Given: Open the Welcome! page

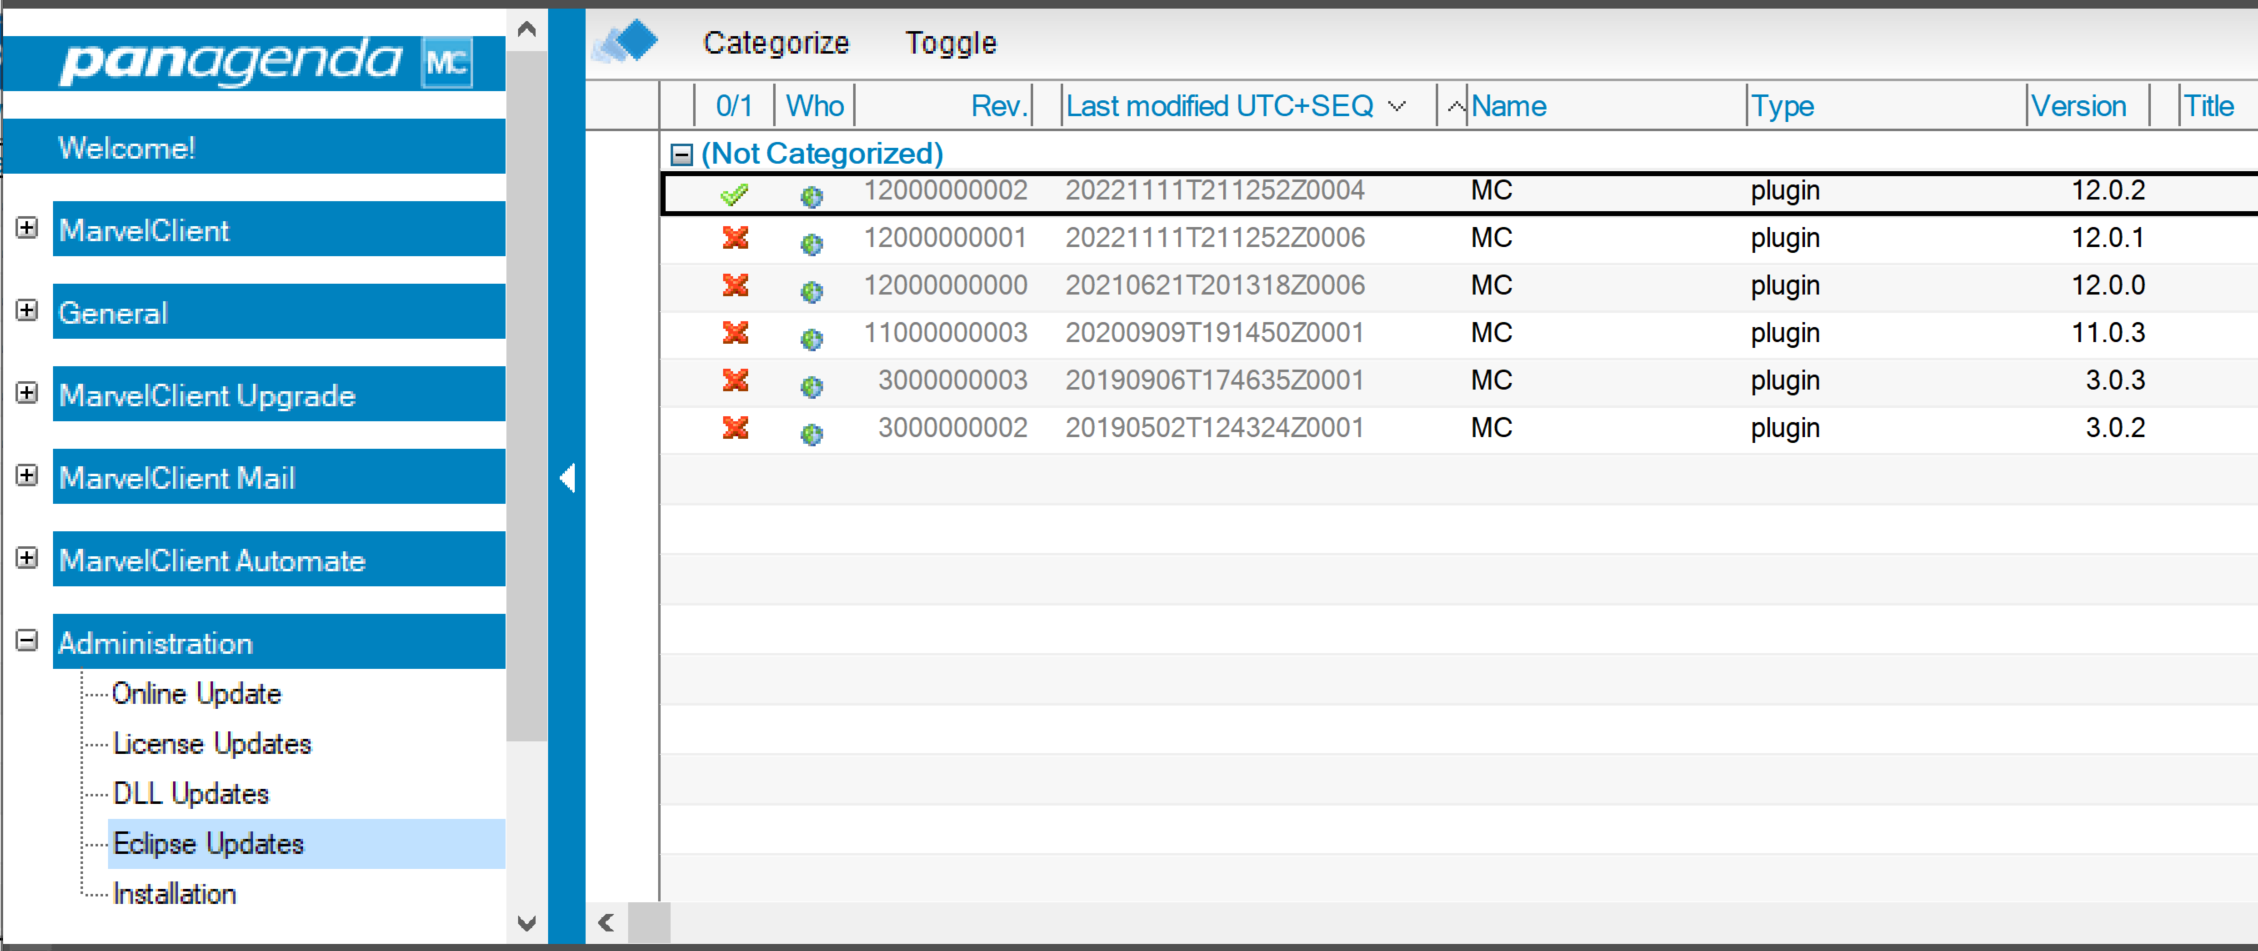Looking at the screenshot, I should (127, 148).
